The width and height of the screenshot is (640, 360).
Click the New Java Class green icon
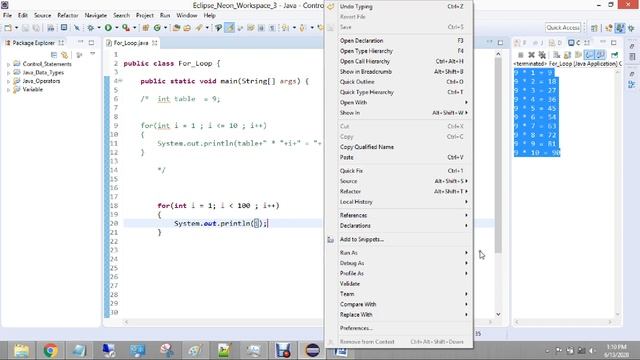pyautogui.click(x=157, y=28)
